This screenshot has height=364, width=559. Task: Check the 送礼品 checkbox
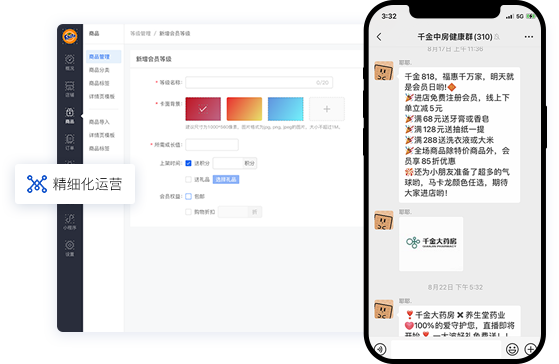tap(188, 179)
